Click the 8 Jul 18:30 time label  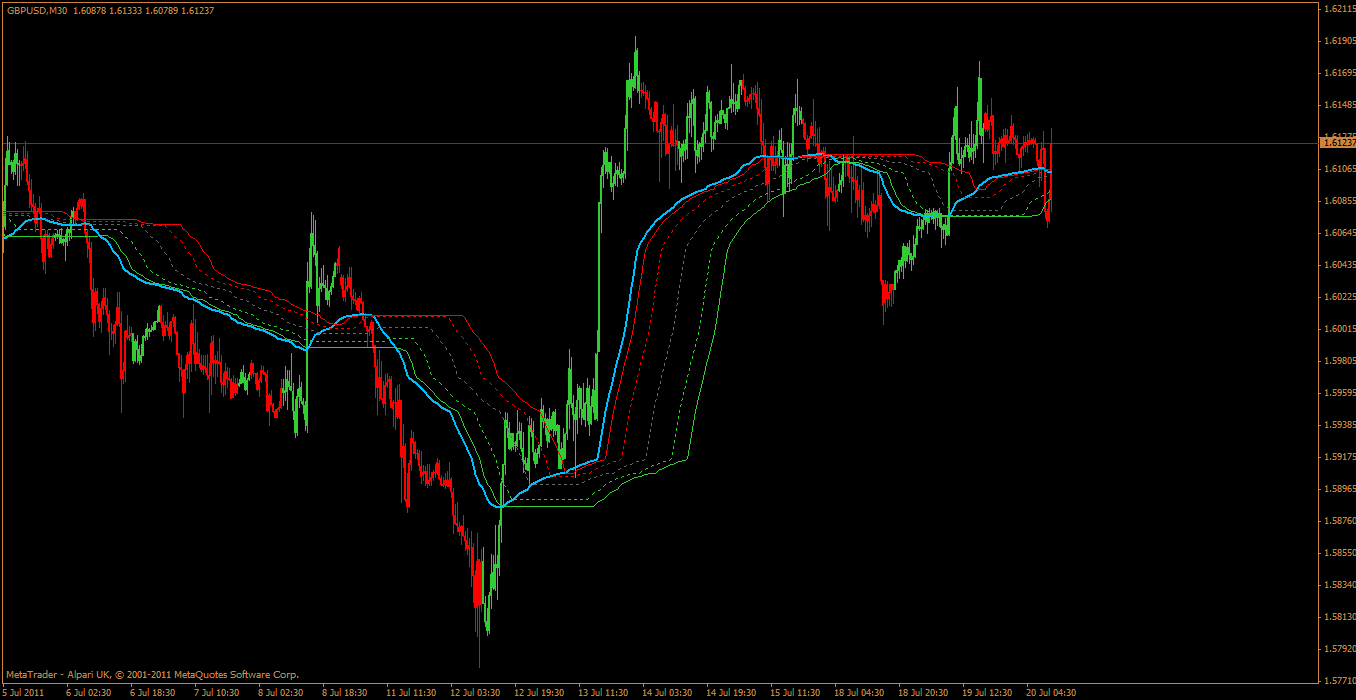345,692
